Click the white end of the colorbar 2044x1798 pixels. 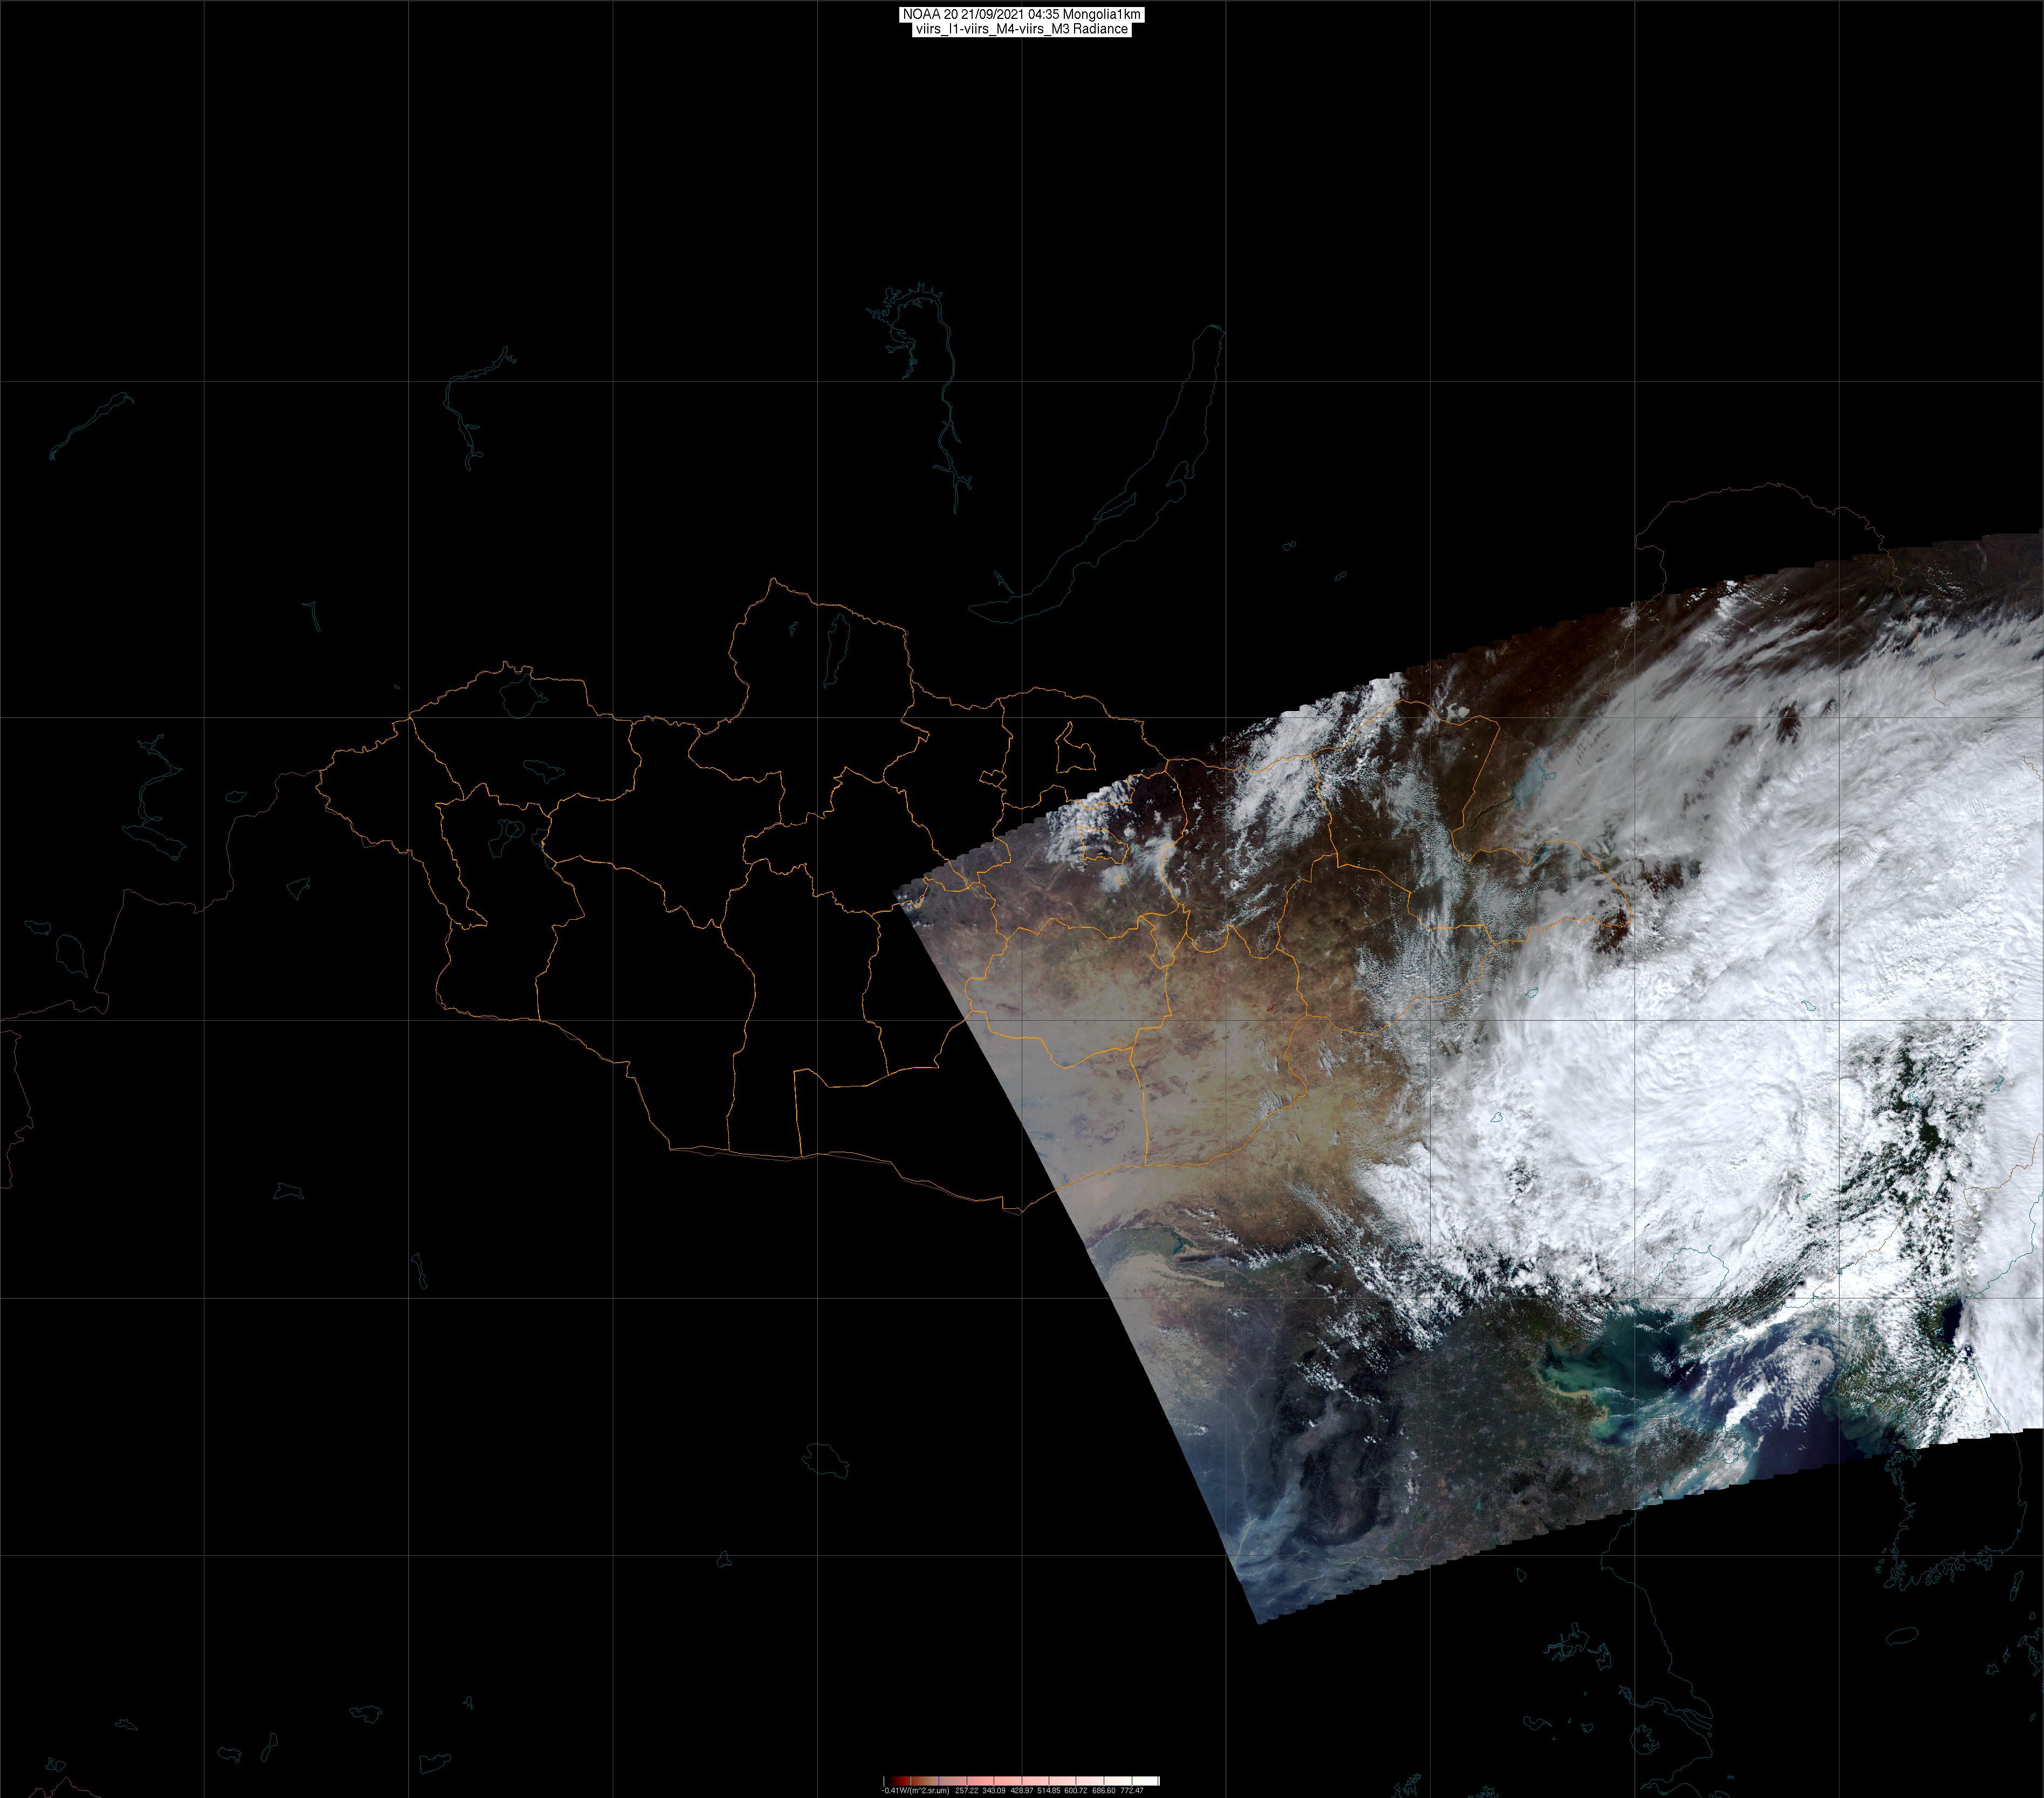coord(1148,1781)
